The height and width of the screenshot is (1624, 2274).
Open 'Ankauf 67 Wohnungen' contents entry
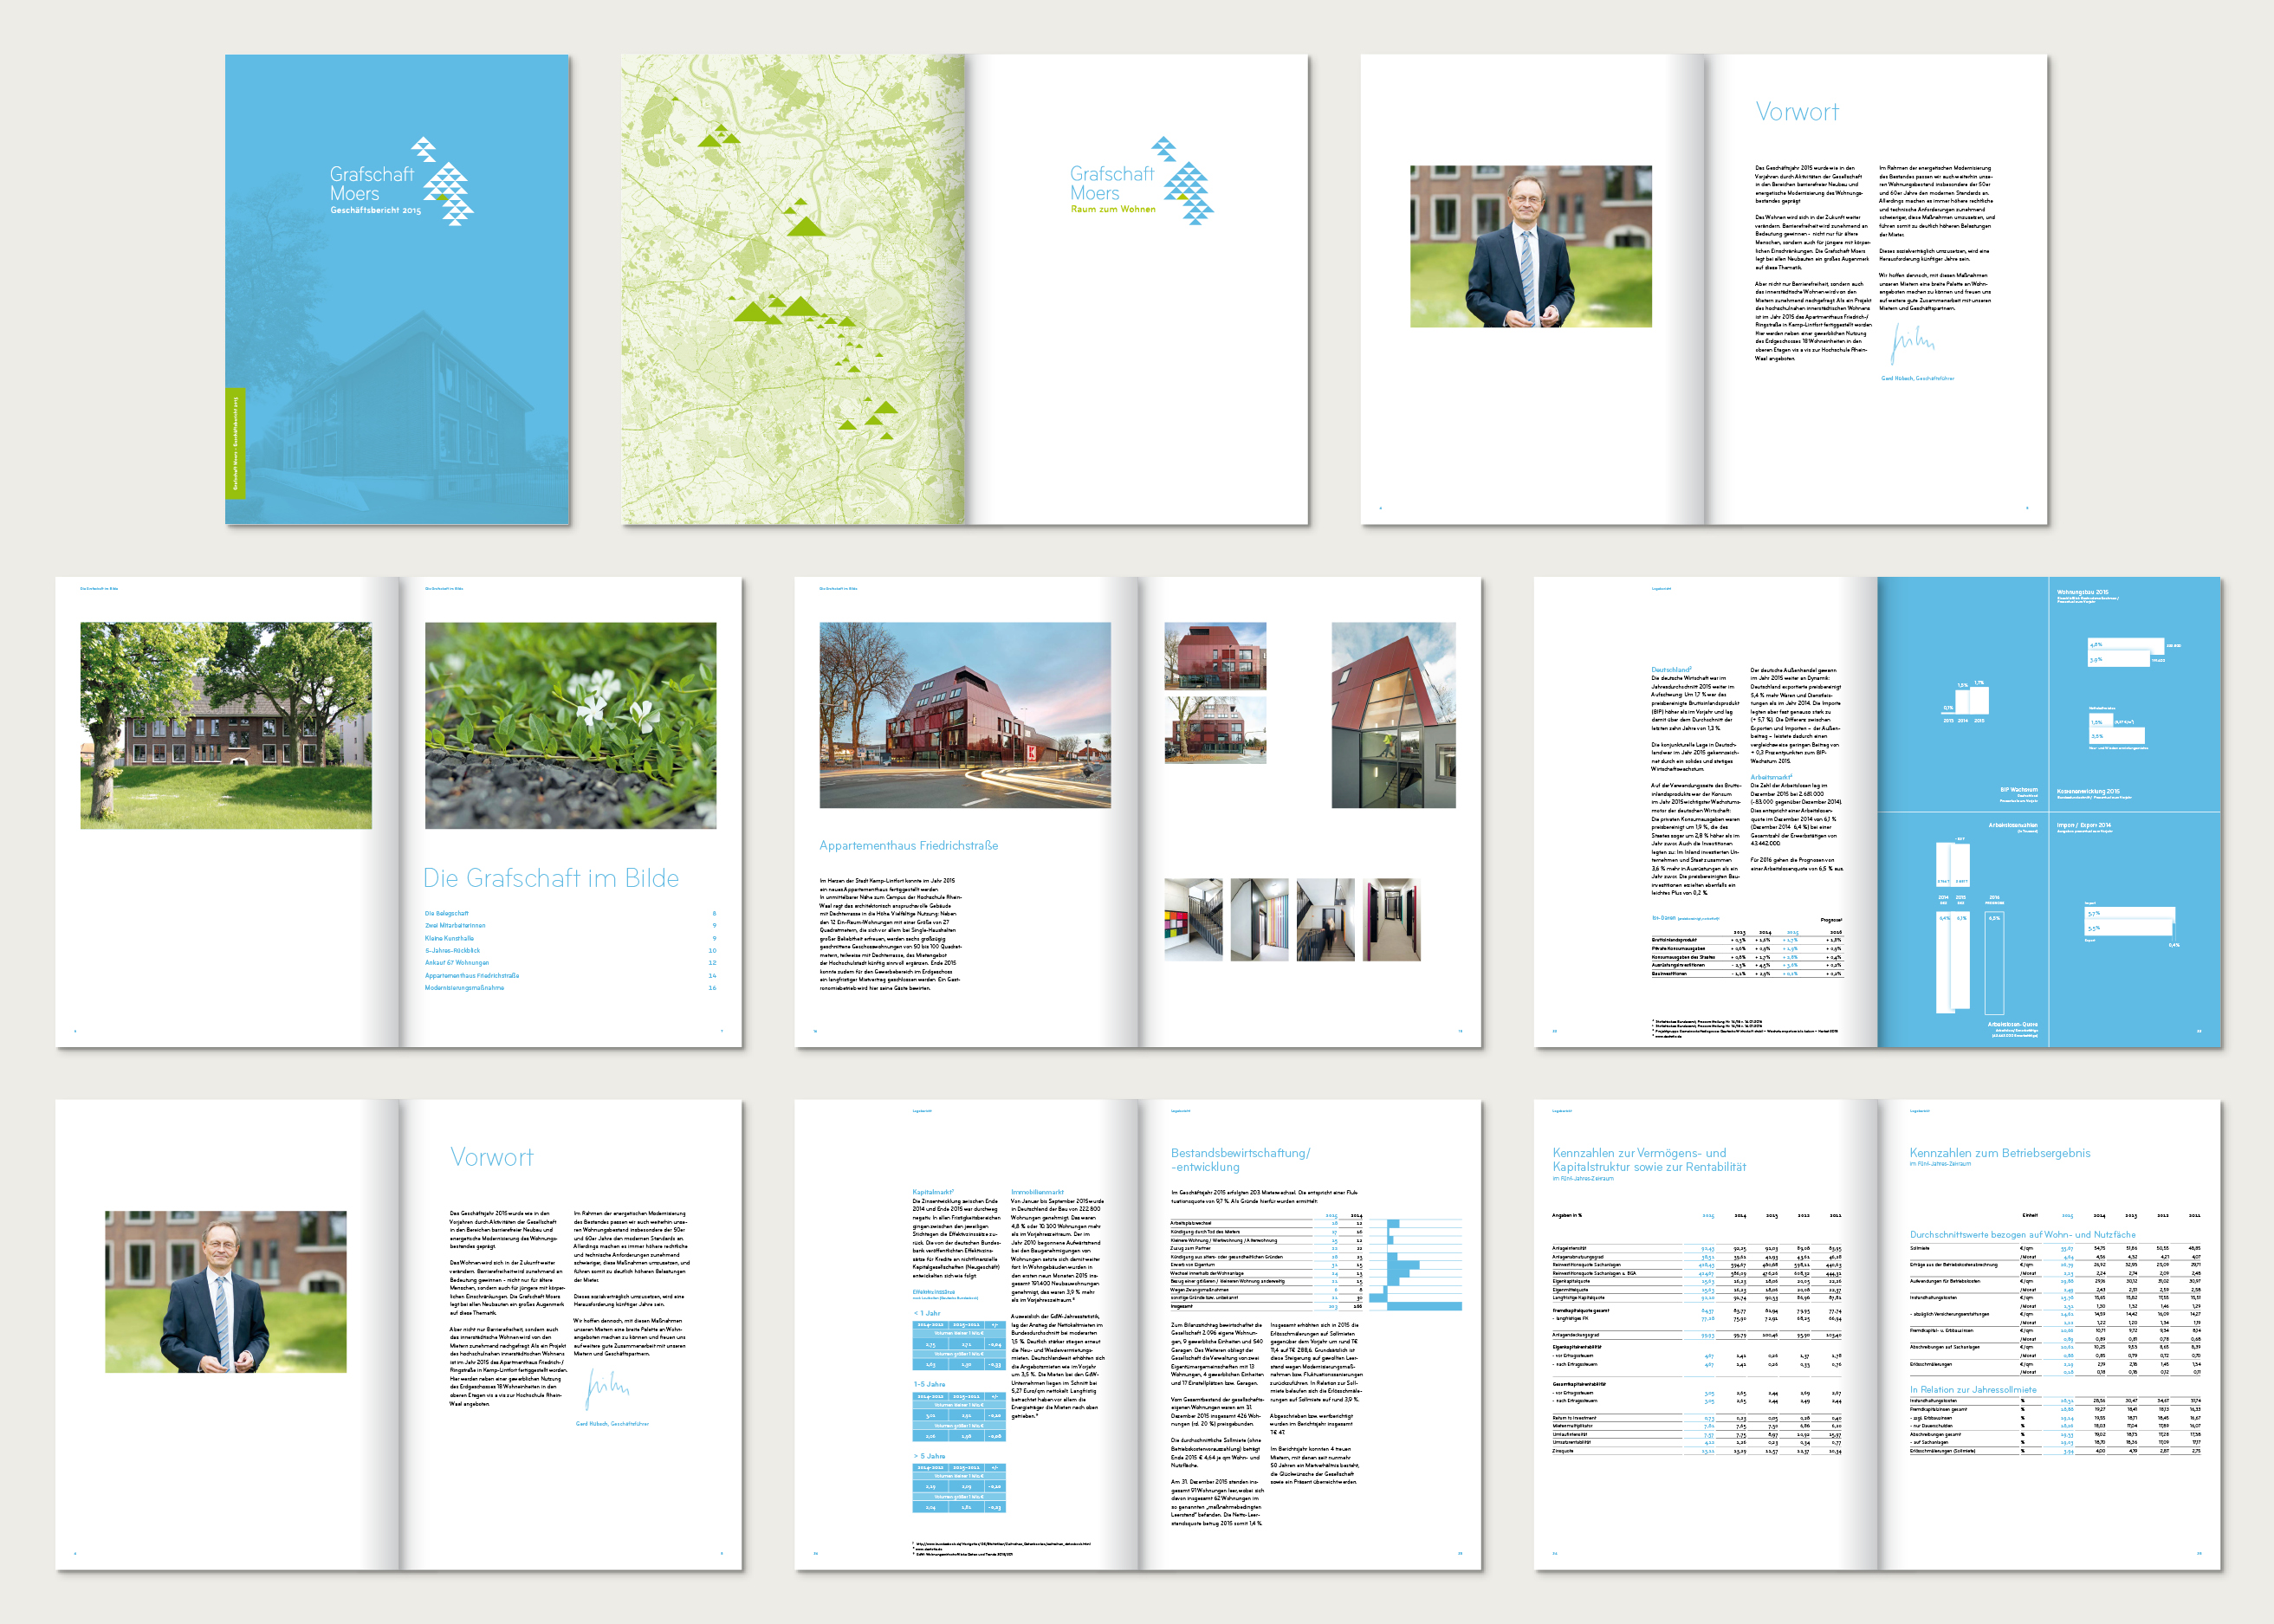(456, 962)
